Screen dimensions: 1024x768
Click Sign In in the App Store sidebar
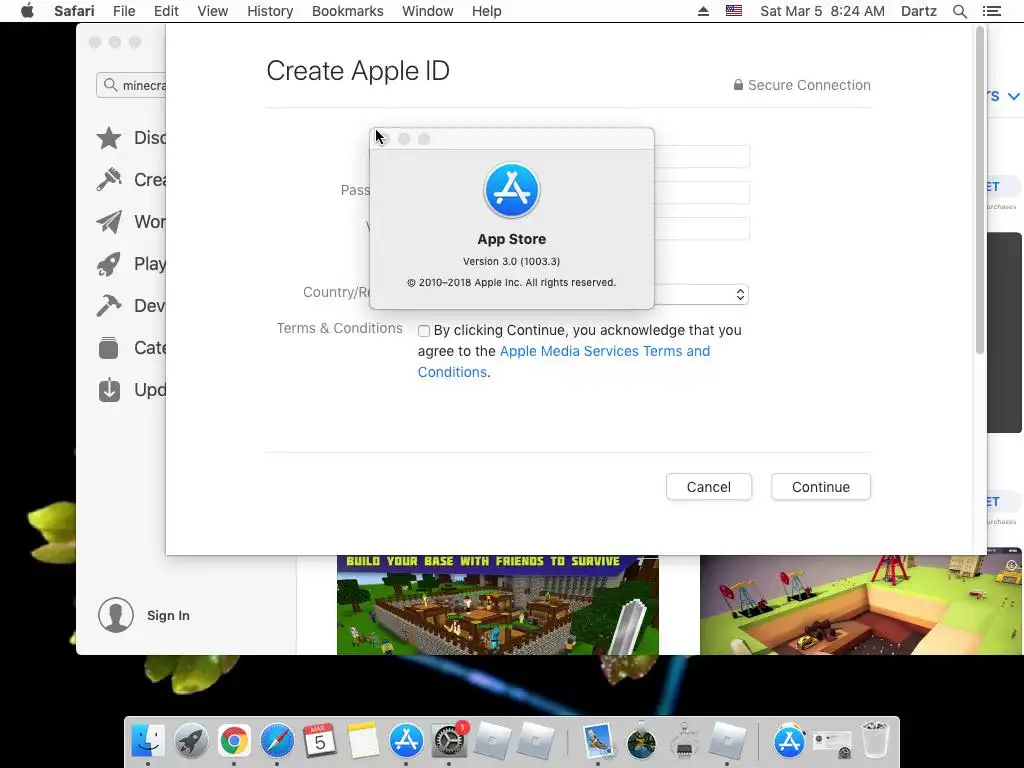coord(168,615)
